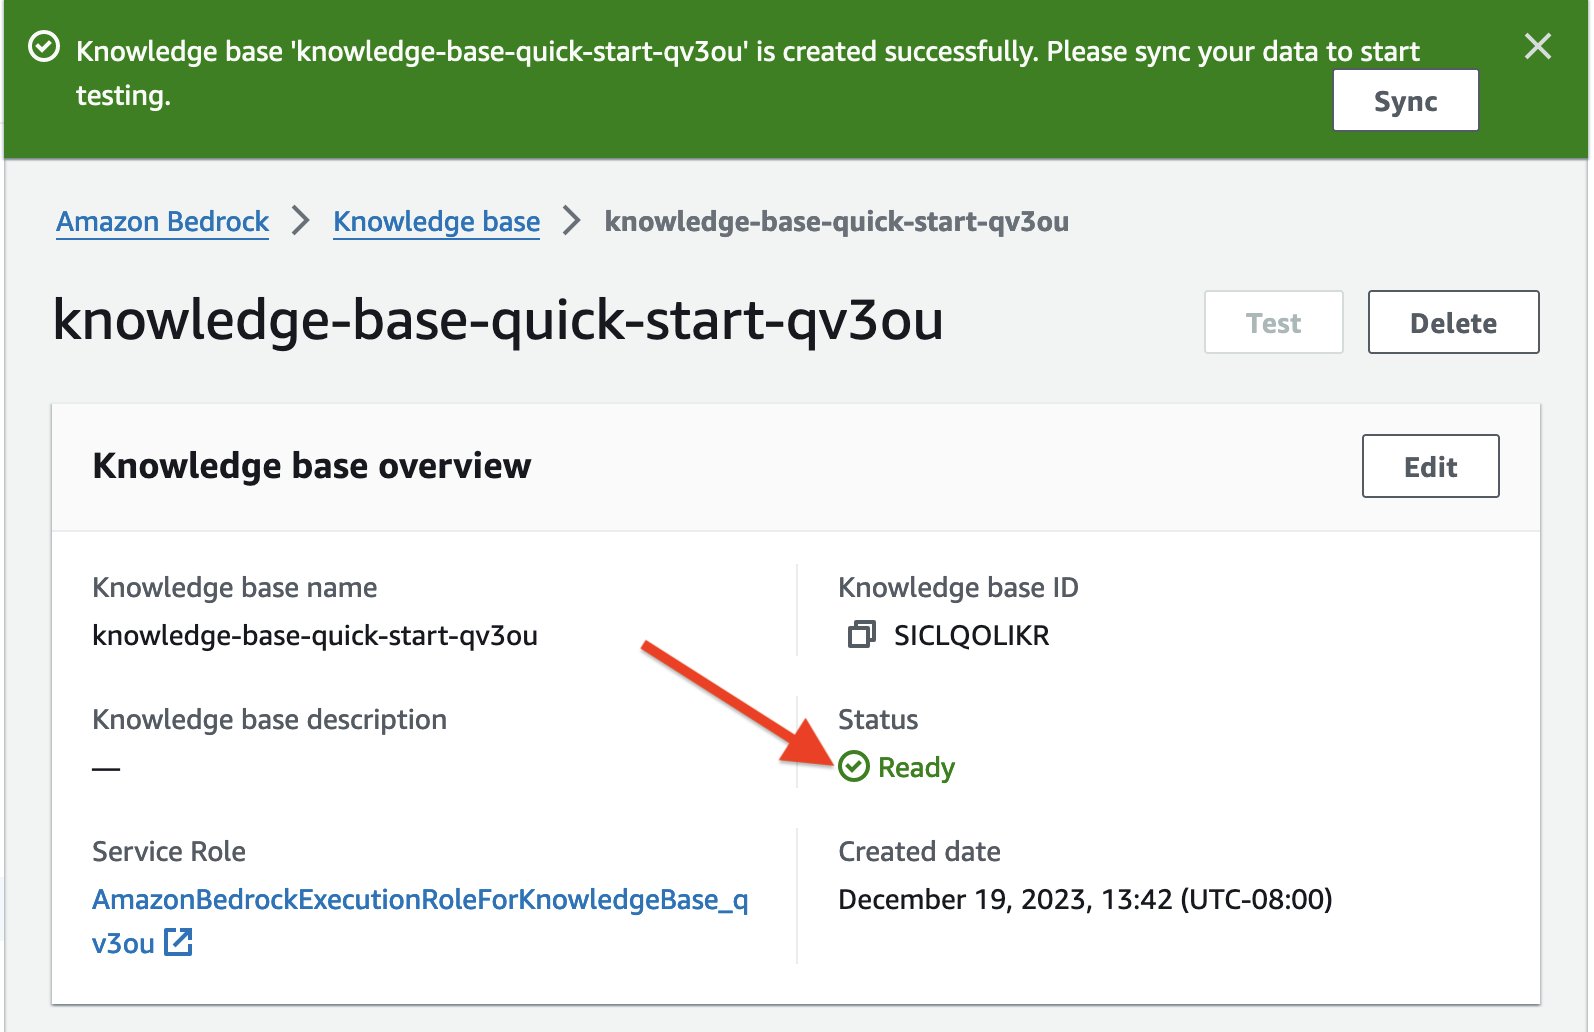The height and width of the screenshot is (1032, 1594).
Task: Click the Knowledge base name label
Action: [234, 587]
